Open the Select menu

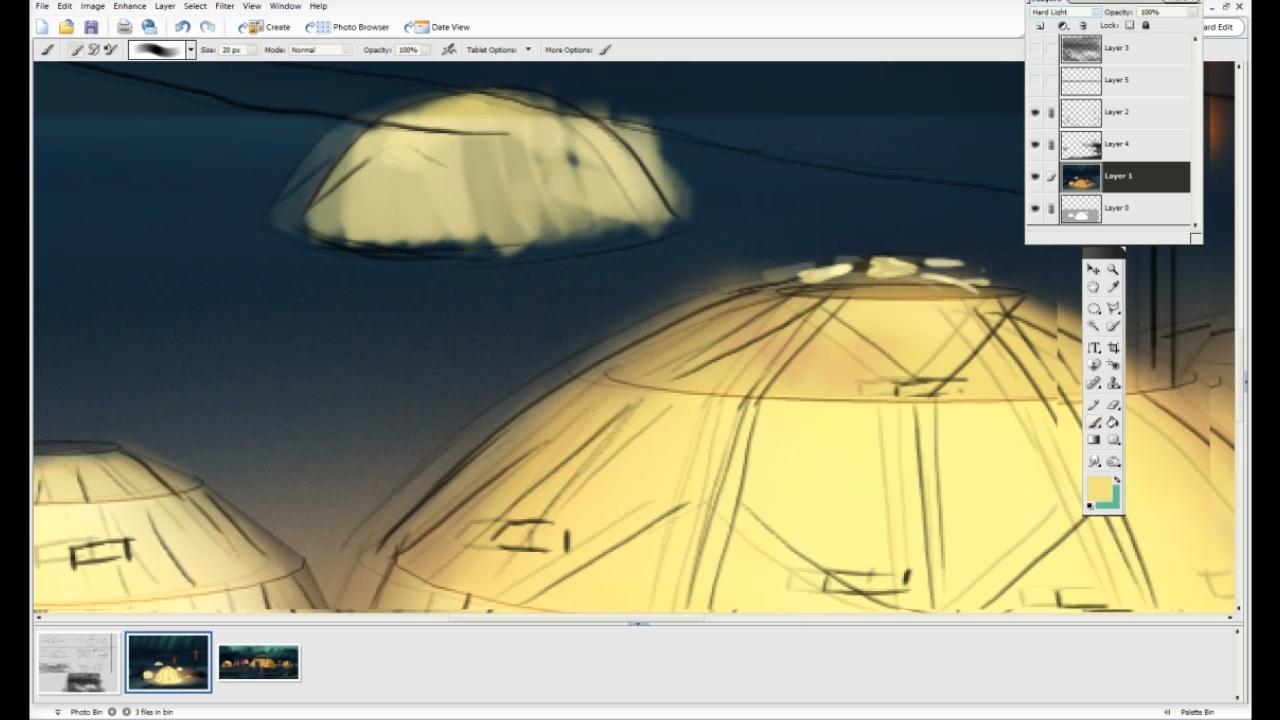[x=195, y=6]
